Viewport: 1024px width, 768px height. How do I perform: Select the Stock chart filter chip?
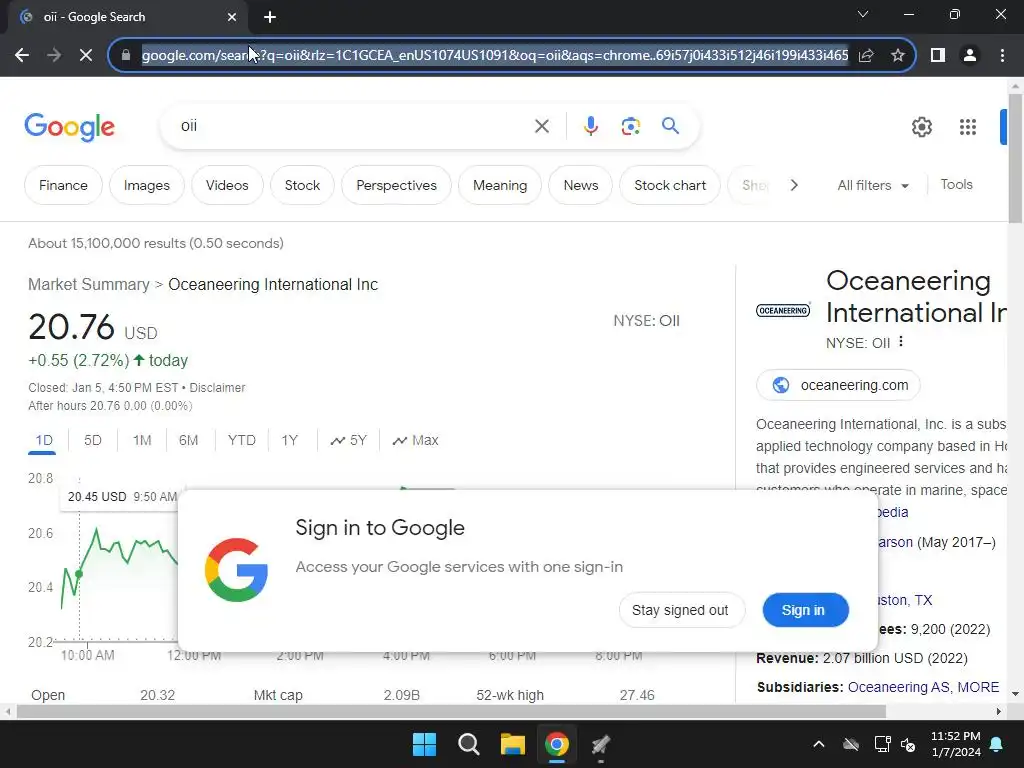click(x=670, y=185)
